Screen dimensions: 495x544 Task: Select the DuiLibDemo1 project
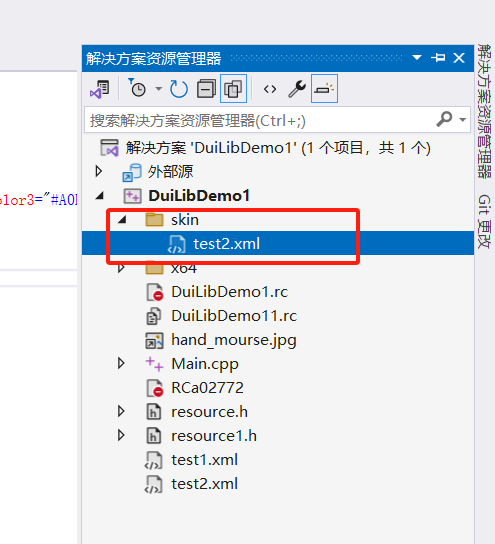(x=199, y=196)
